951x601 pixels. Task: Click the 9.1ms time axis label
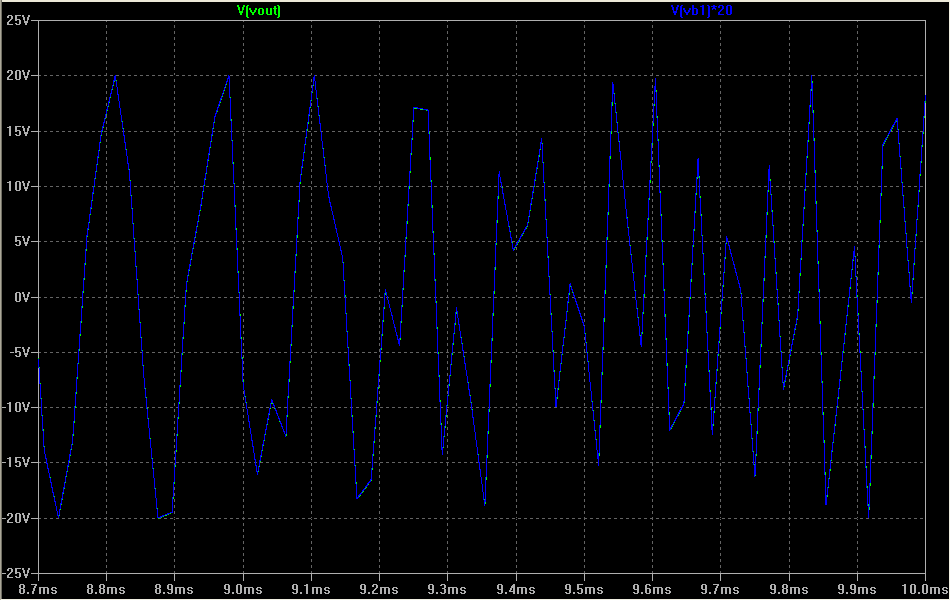click(x=311, y=589)
